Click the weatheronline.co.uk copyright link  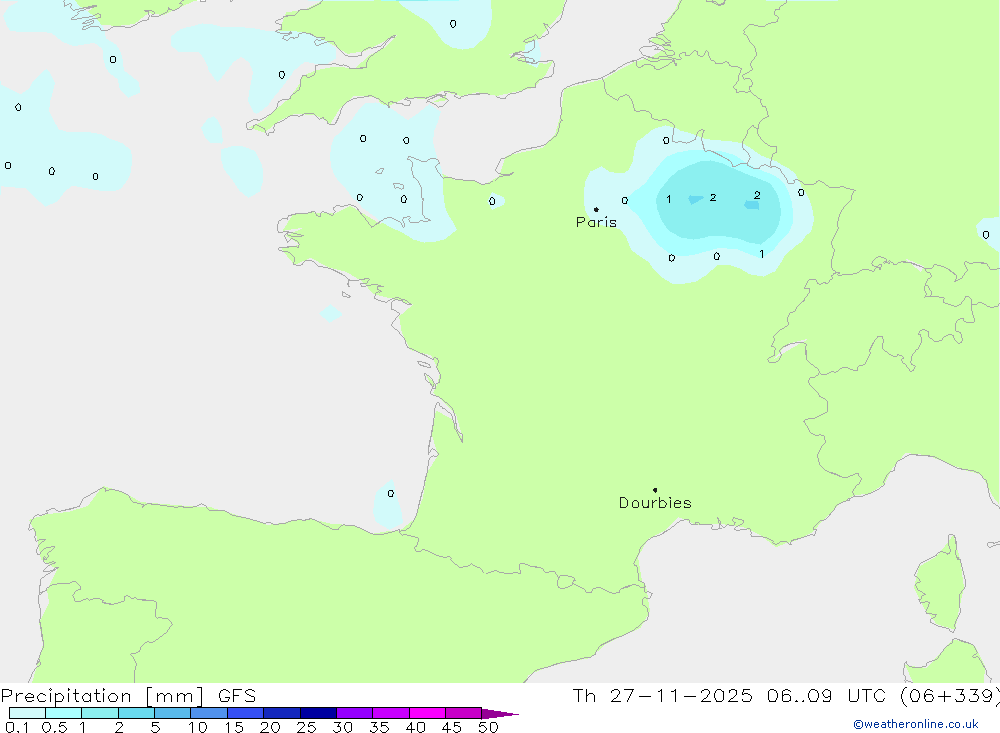916,724
